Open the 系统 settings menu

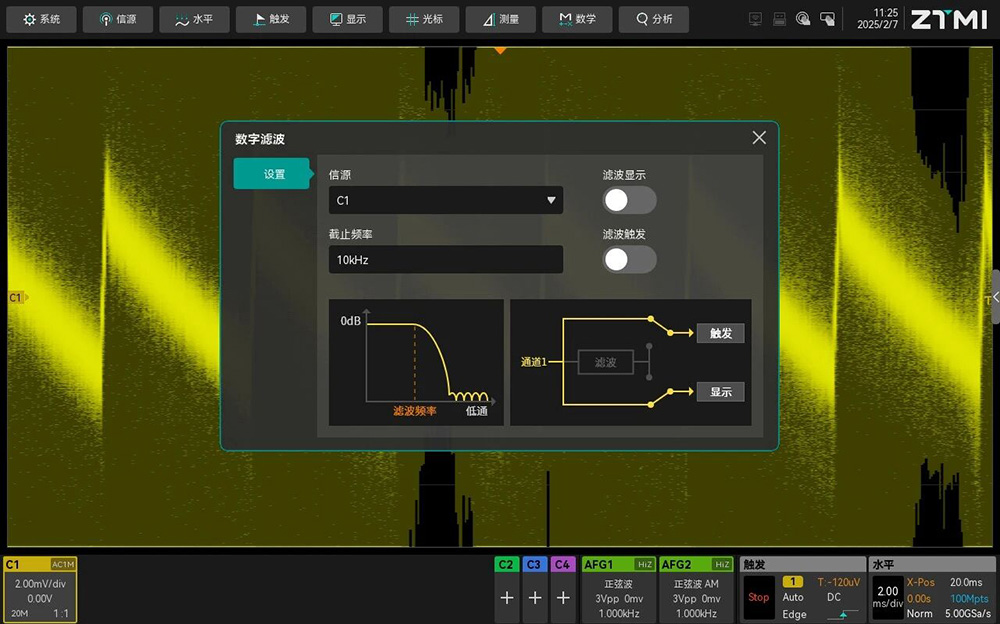point(42,19)
